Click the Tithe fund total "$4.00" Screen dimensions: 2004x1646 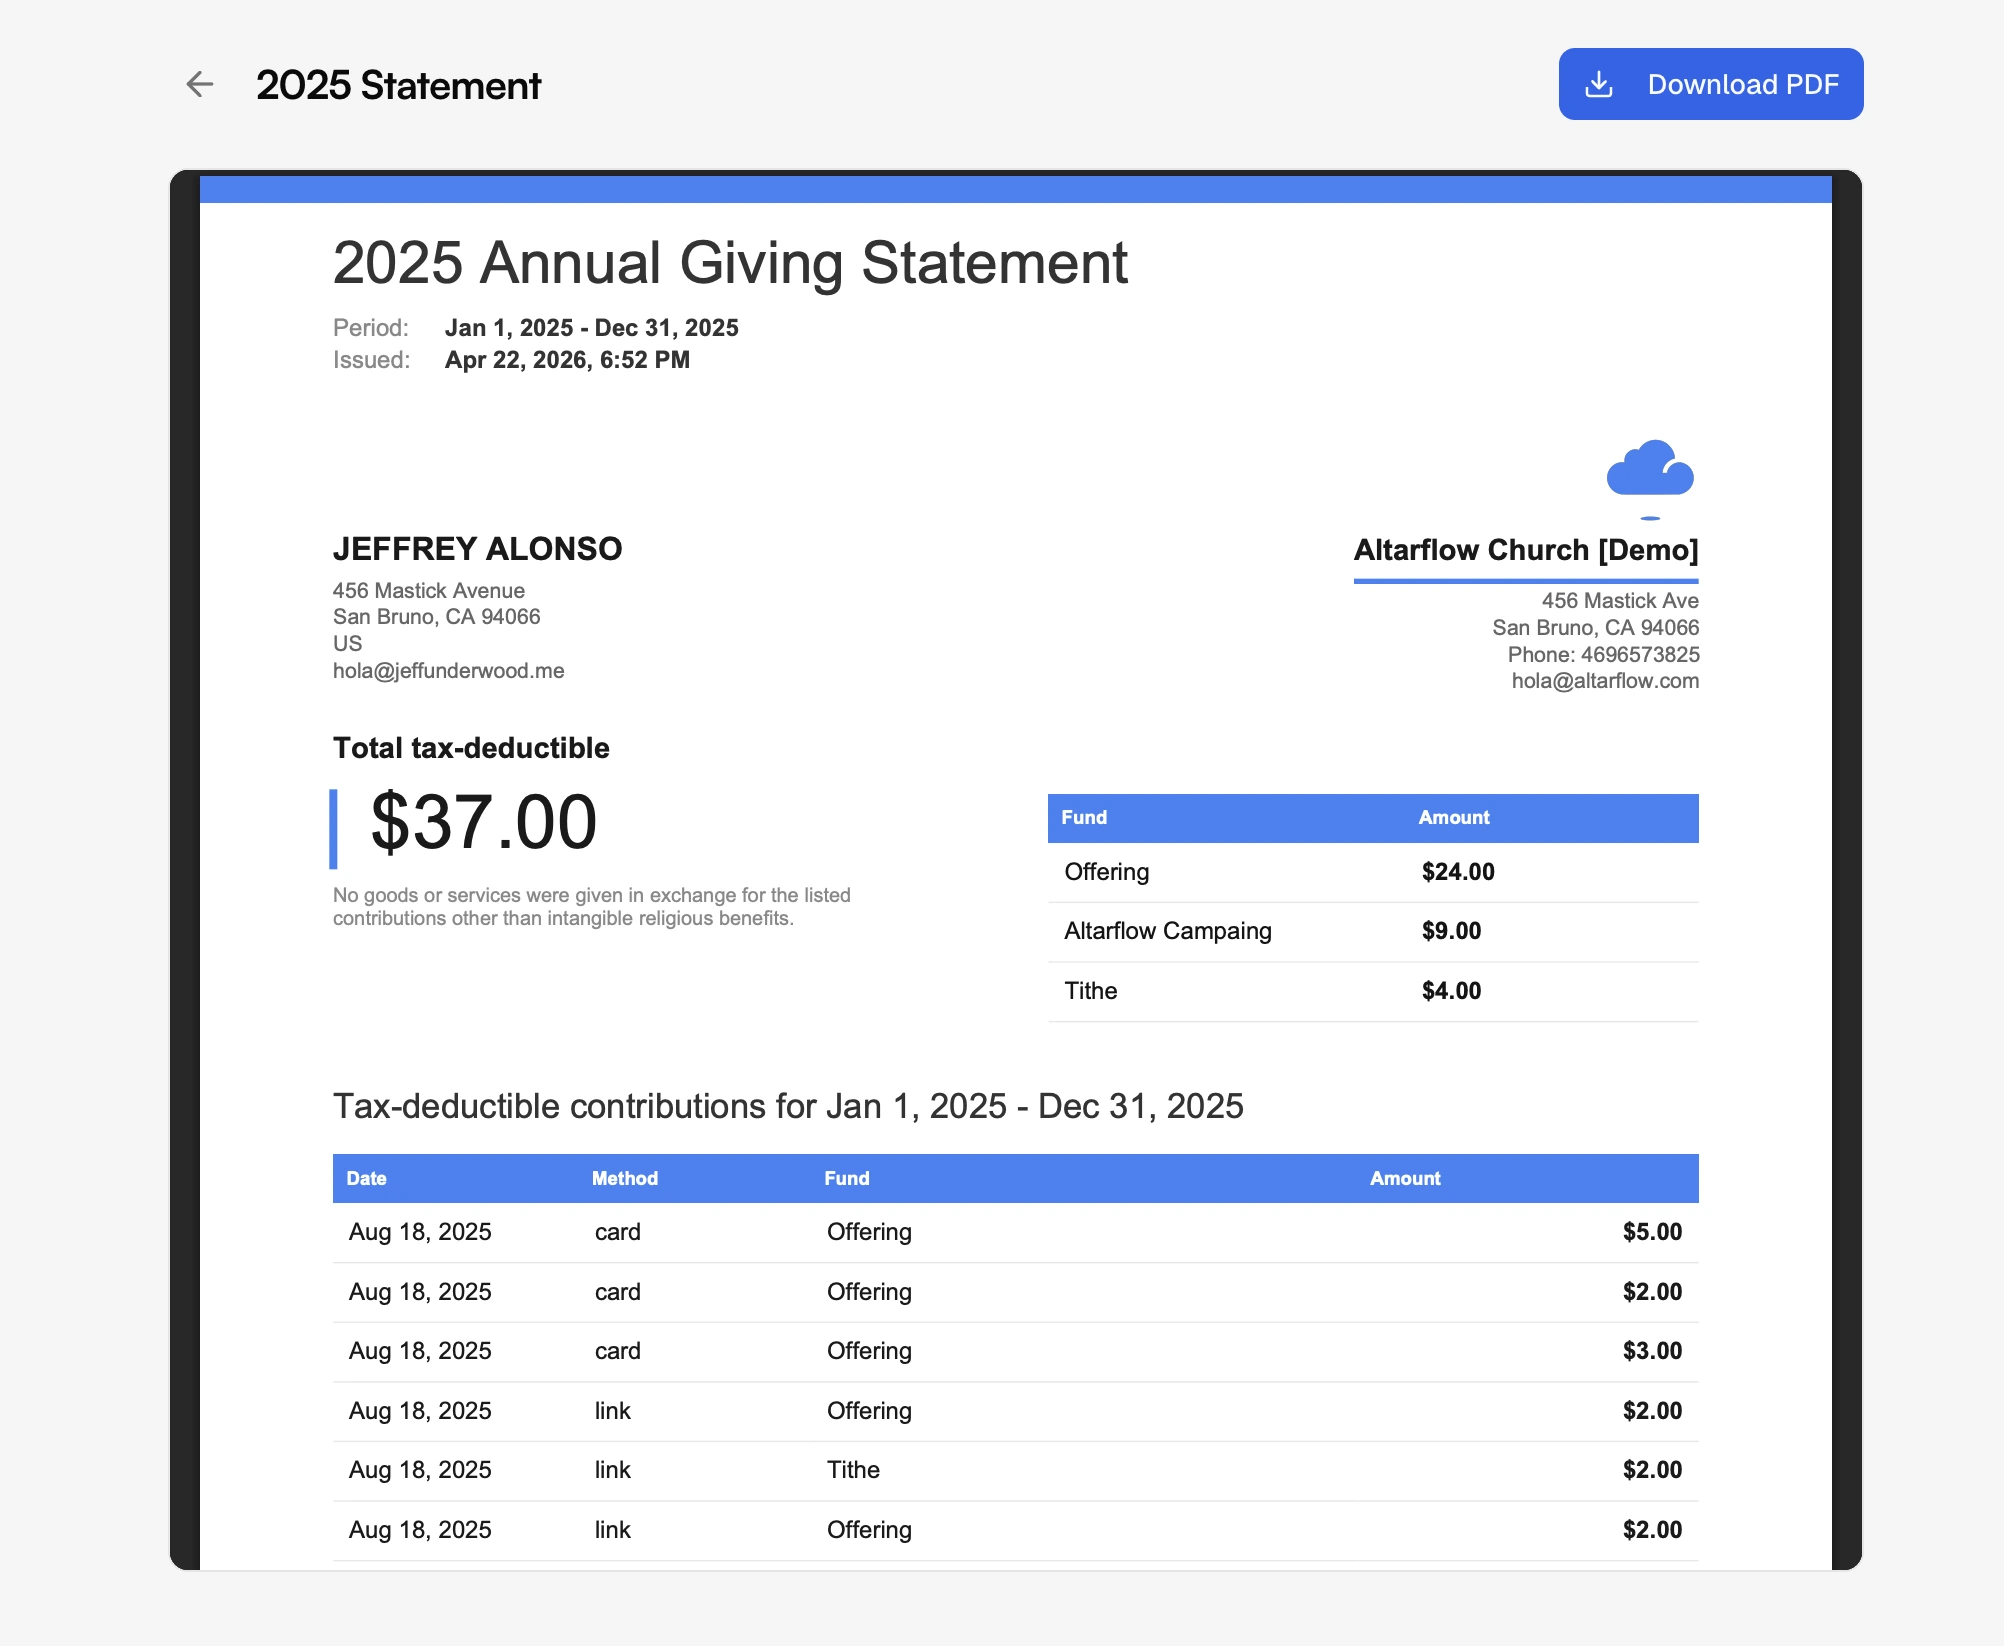point(1451,991)
